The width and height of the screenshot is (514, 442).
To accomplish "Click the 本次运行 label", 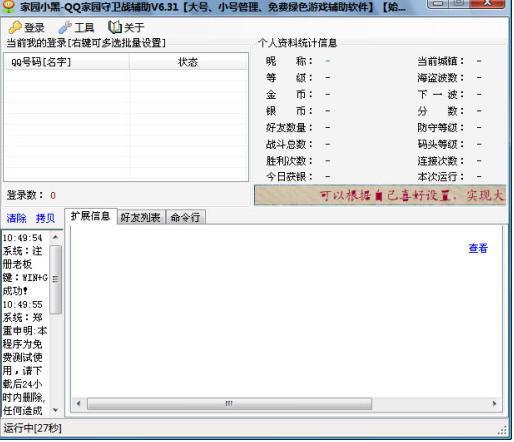I will (441, 176).
